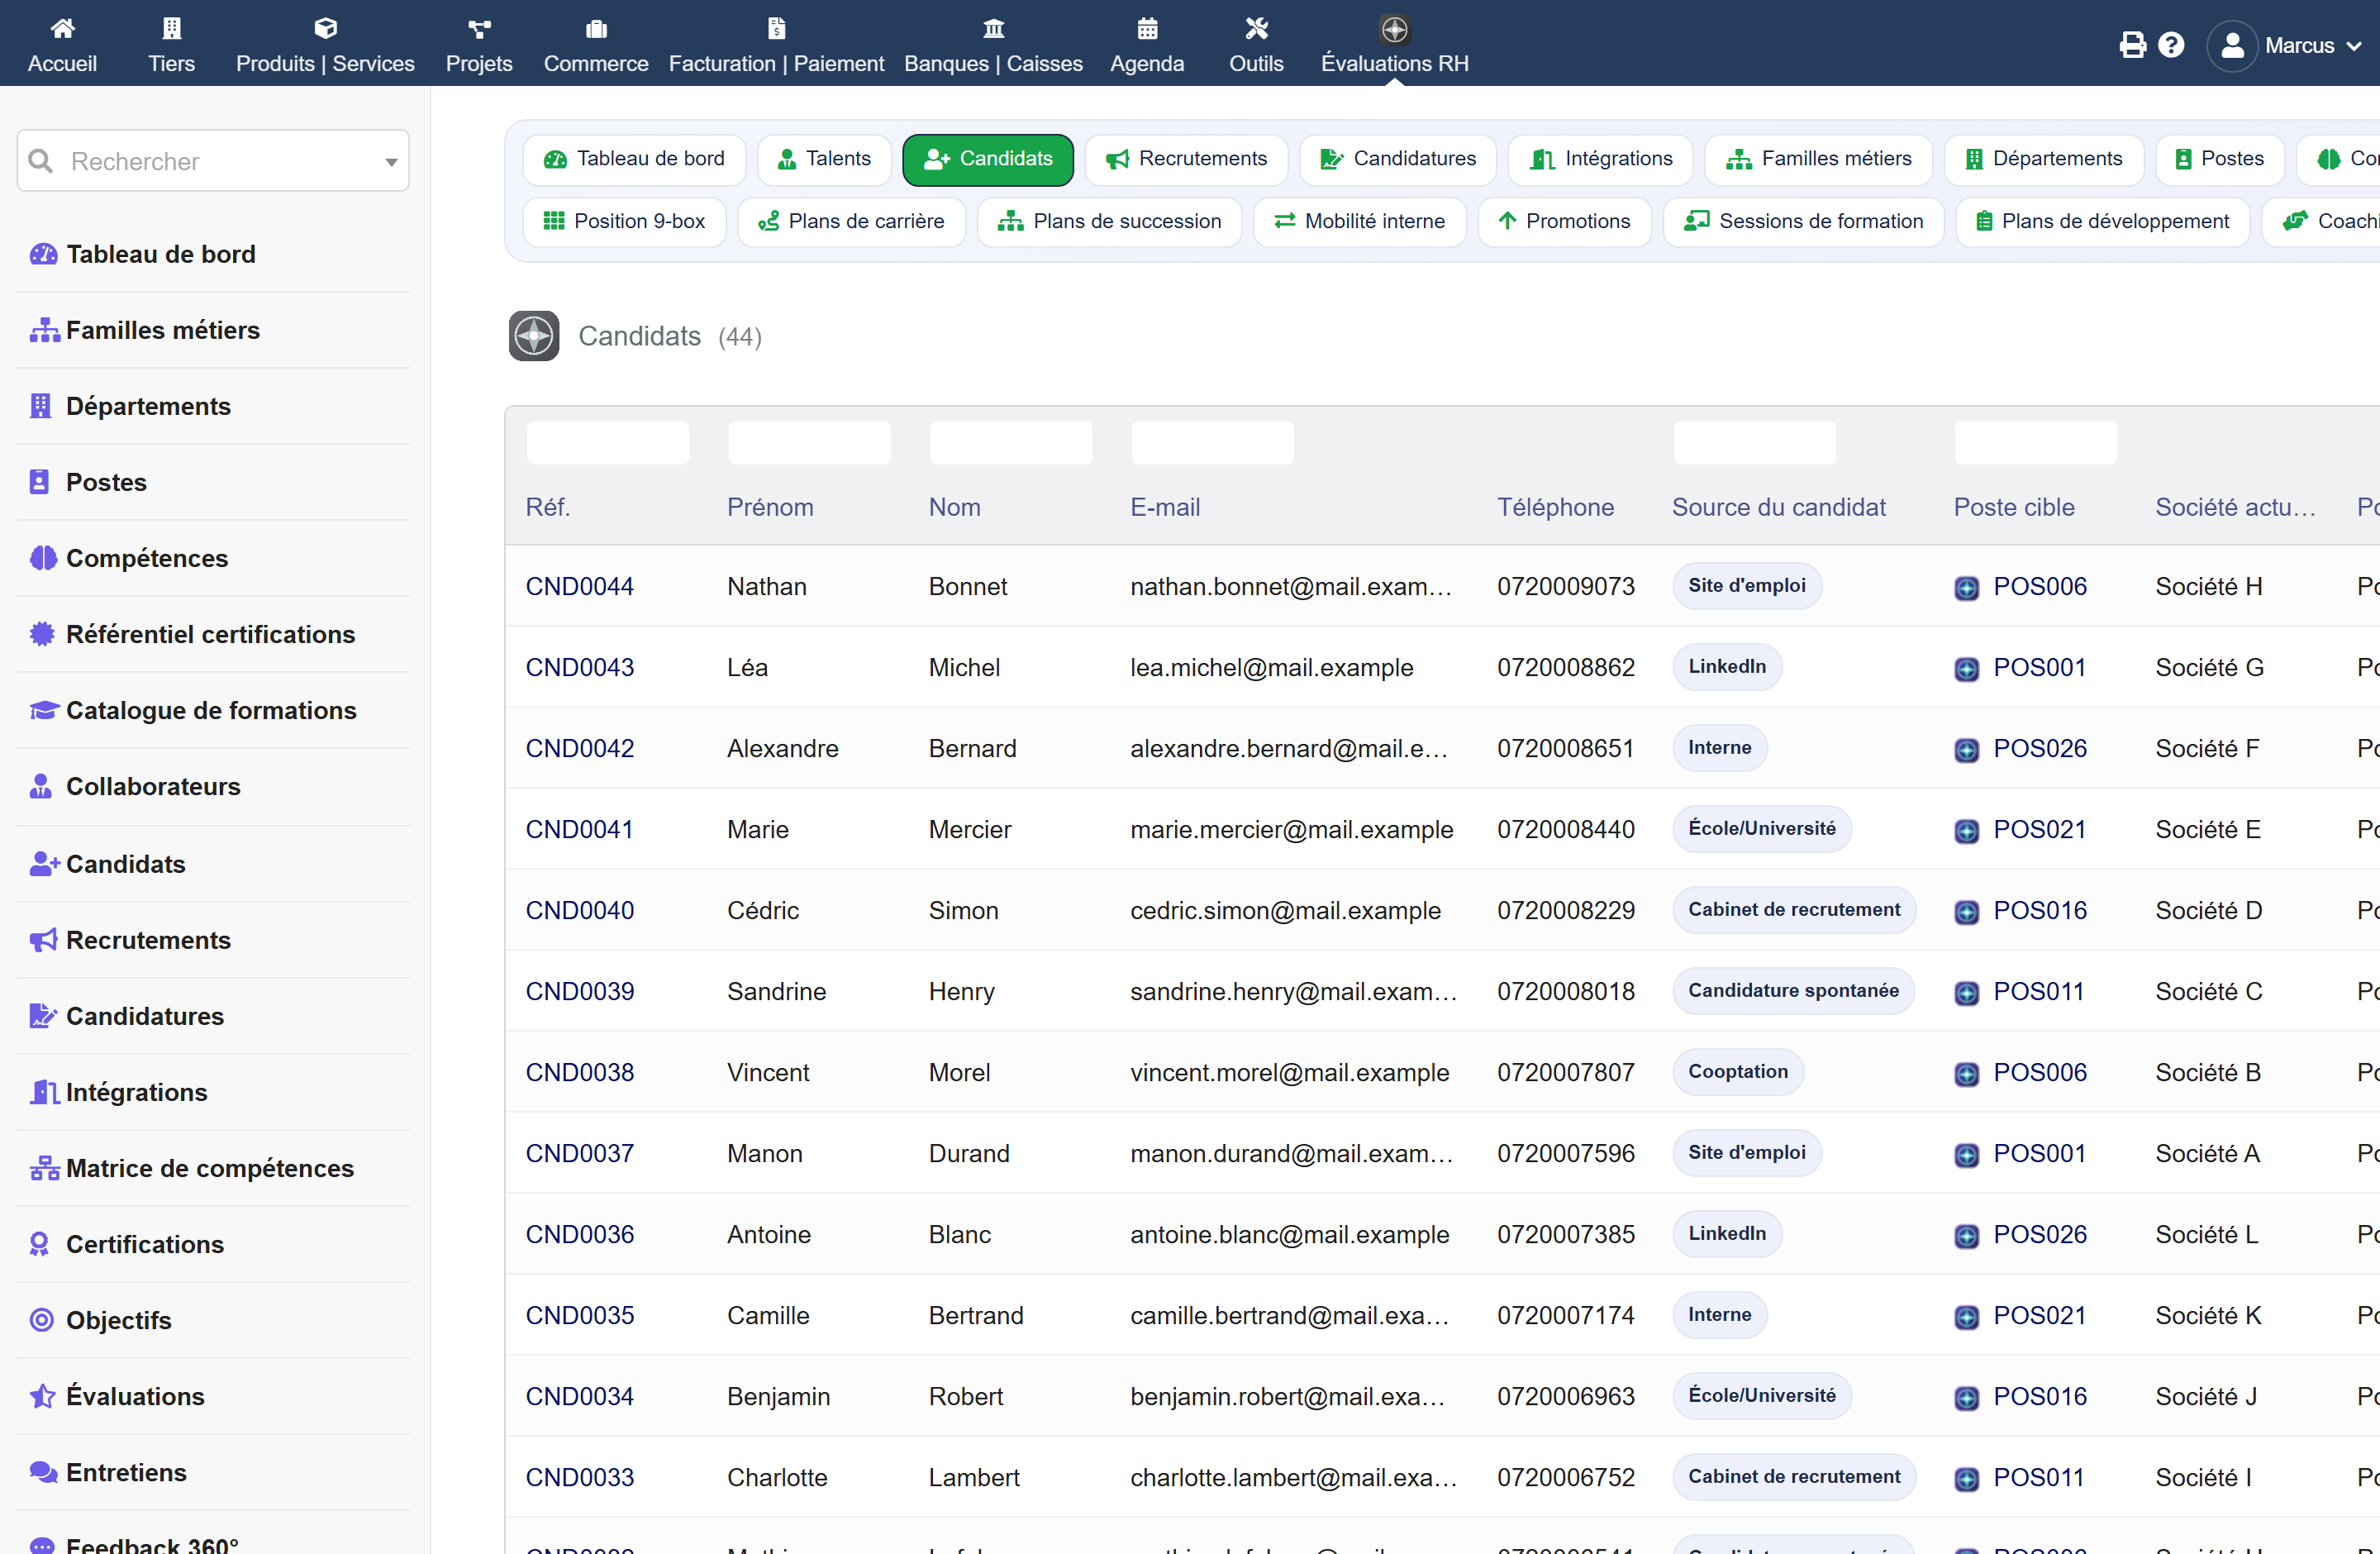Open the Promotions tab
The height and width of the screenshot is (1554, 2380).
1564,221
